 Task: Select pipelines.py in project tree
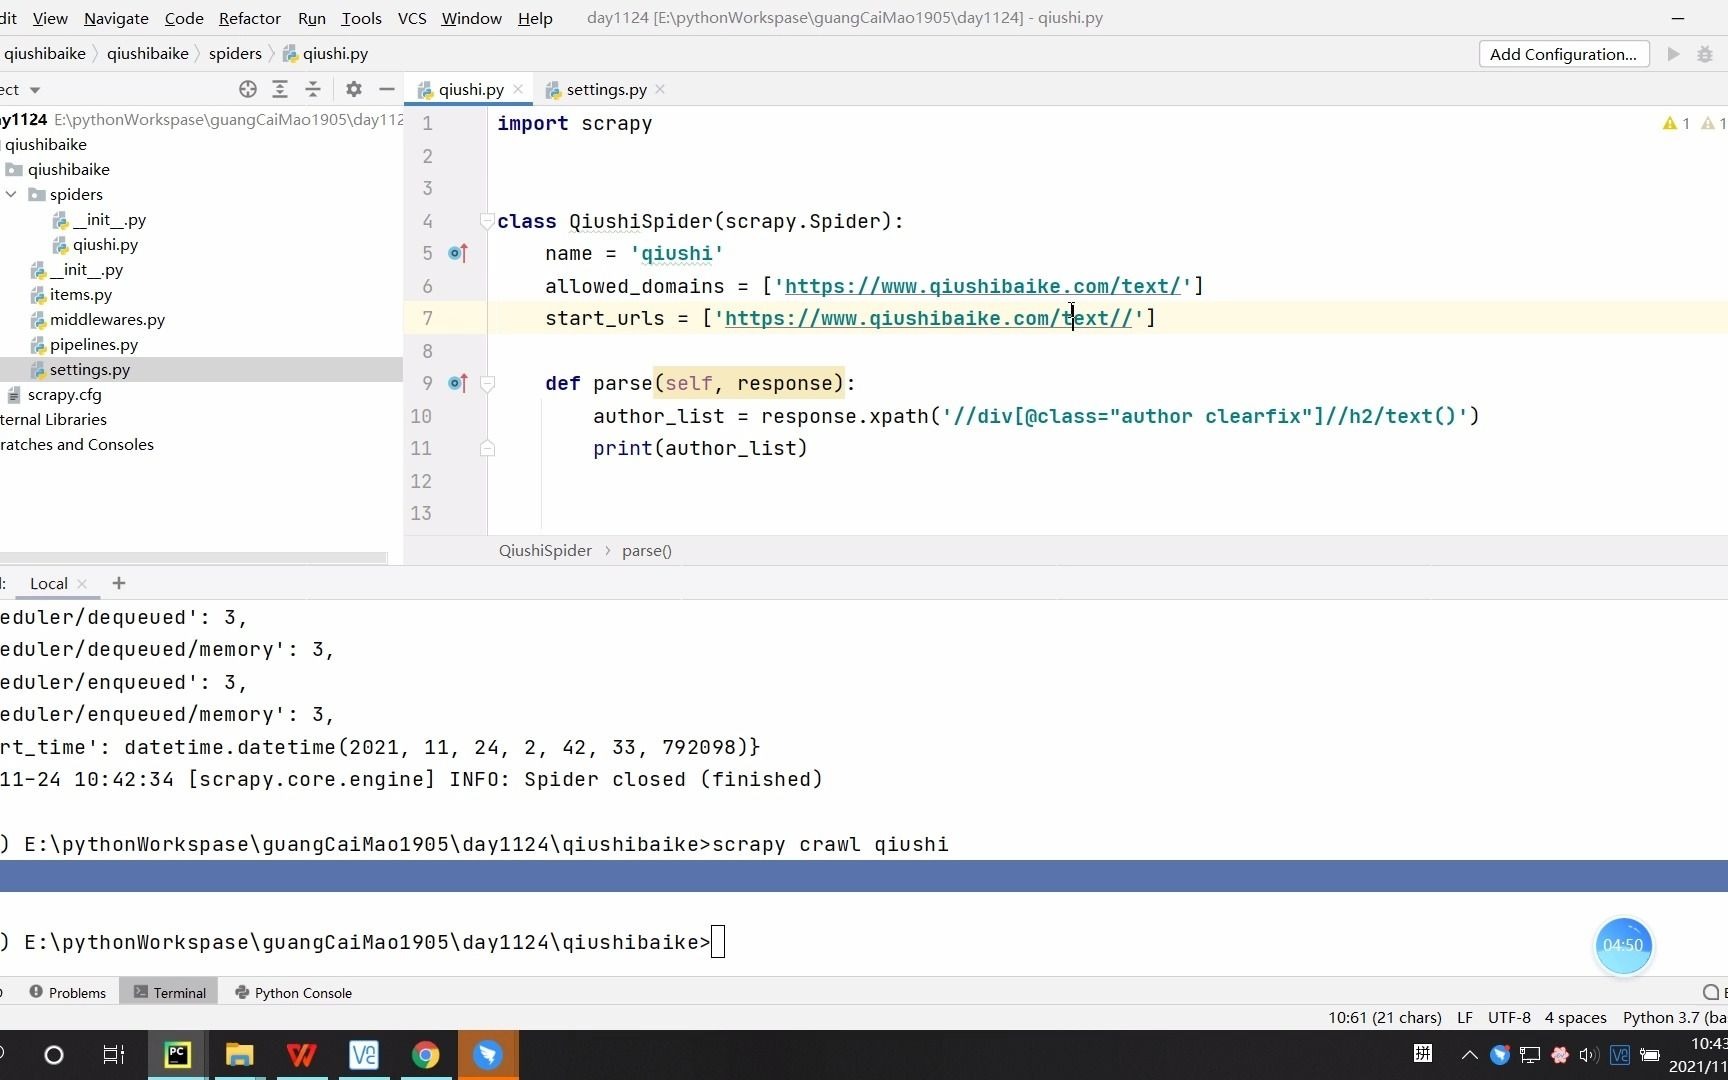coord(94,344)
